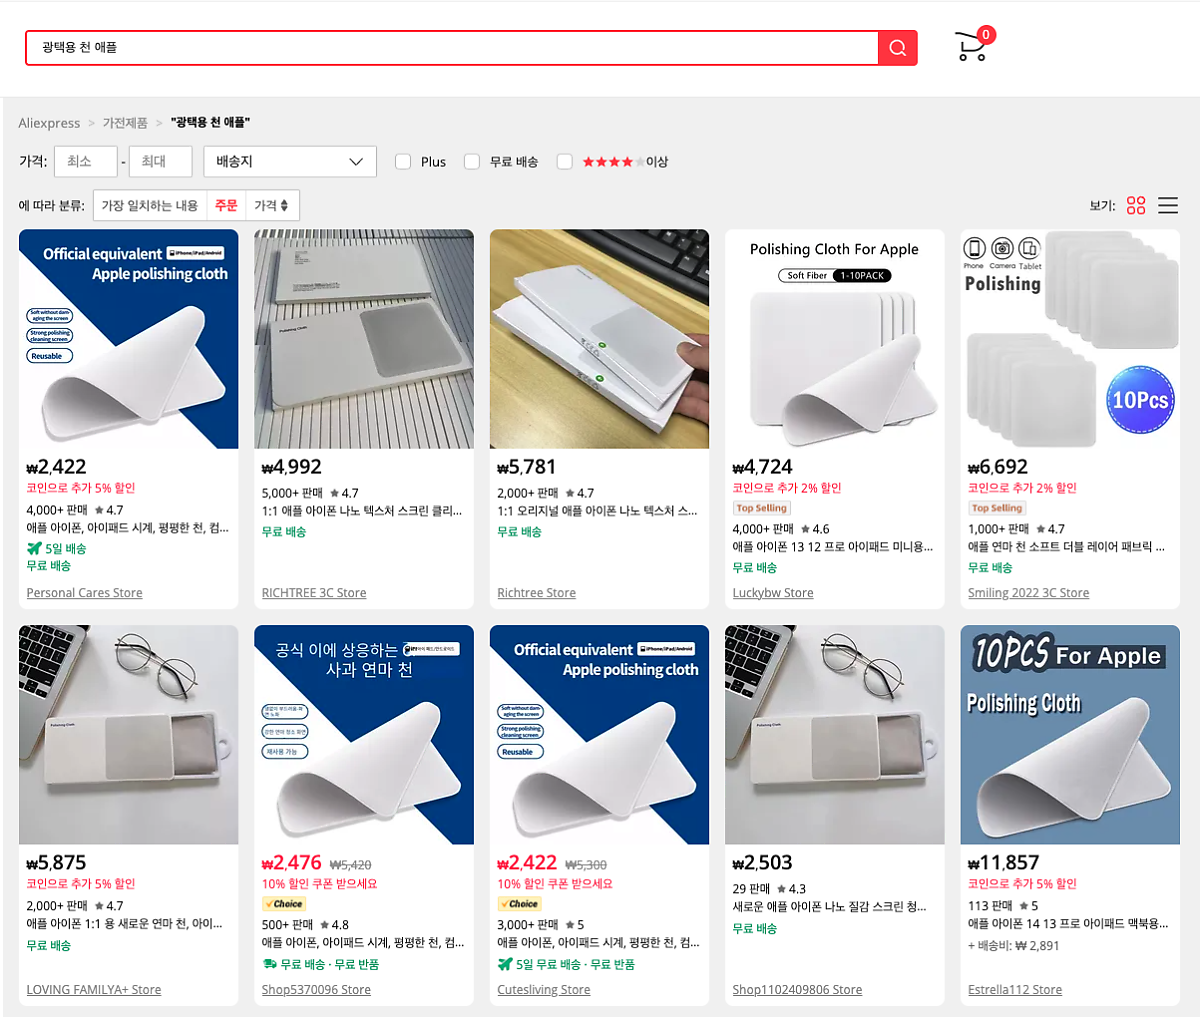Click the red search magnifier button
1200x1017 pixels.
897,48
